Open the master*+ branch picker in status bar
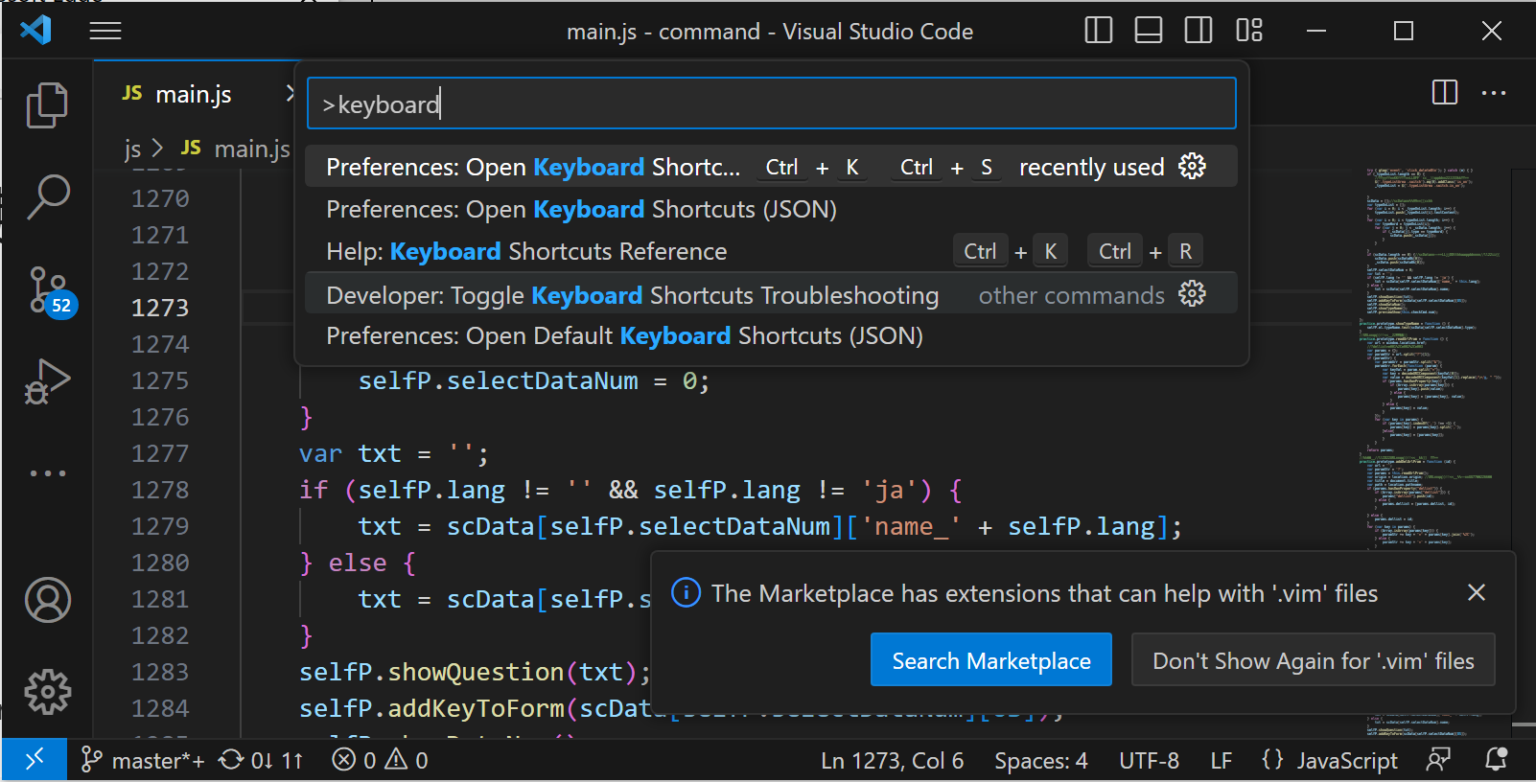Screen dimensions: 1536x782 tap(143, 760)
